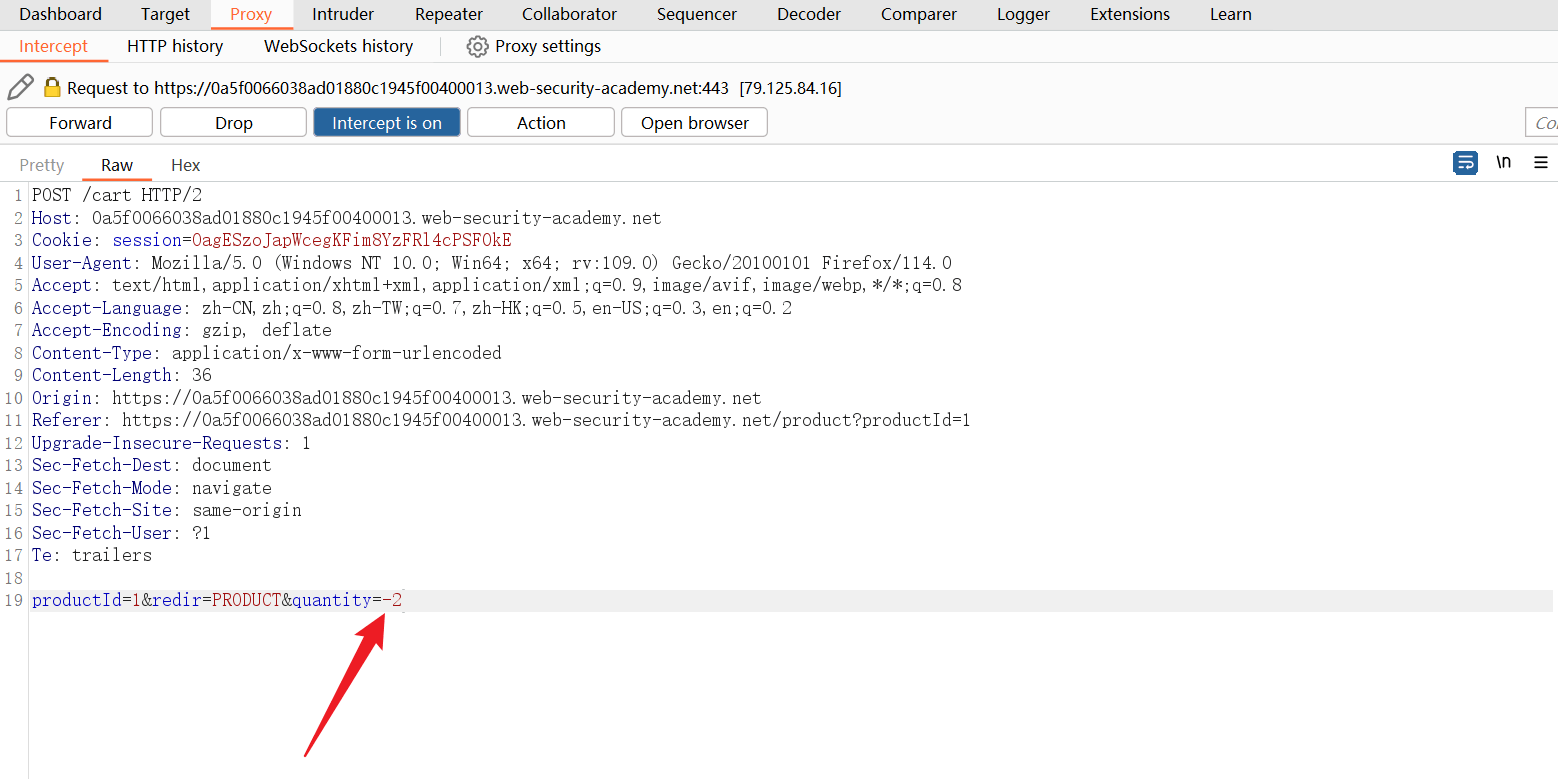Switch to the HTTP history tab

(x=175, y=47)
